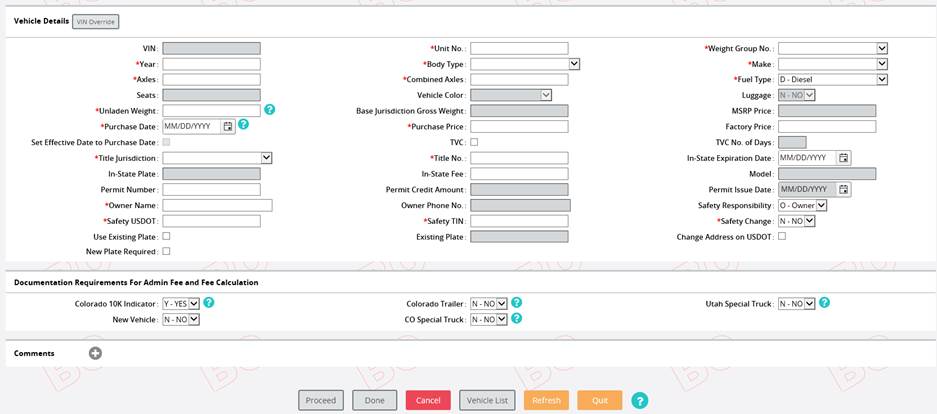Click help icon beside the Quit button
This screenshot has height=414, width=937.
pos(640,400)
